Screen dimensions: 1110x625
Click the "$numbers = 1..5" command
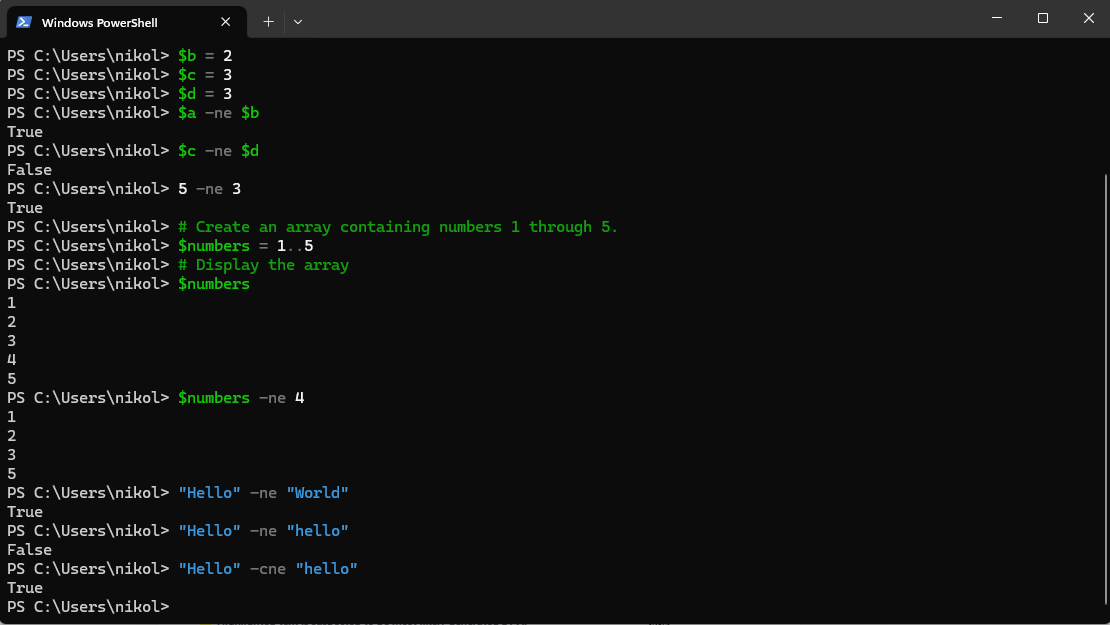click(246, 246)
